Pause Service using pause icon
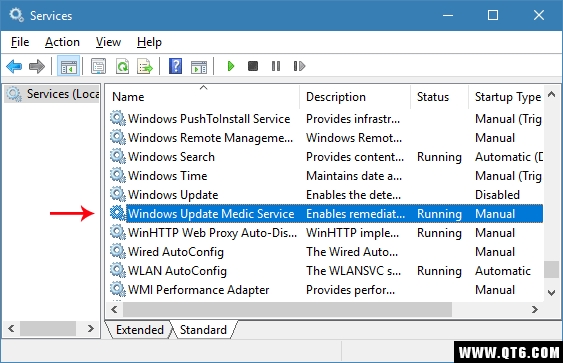The image size is (563, 363). [x=276, y=66]
